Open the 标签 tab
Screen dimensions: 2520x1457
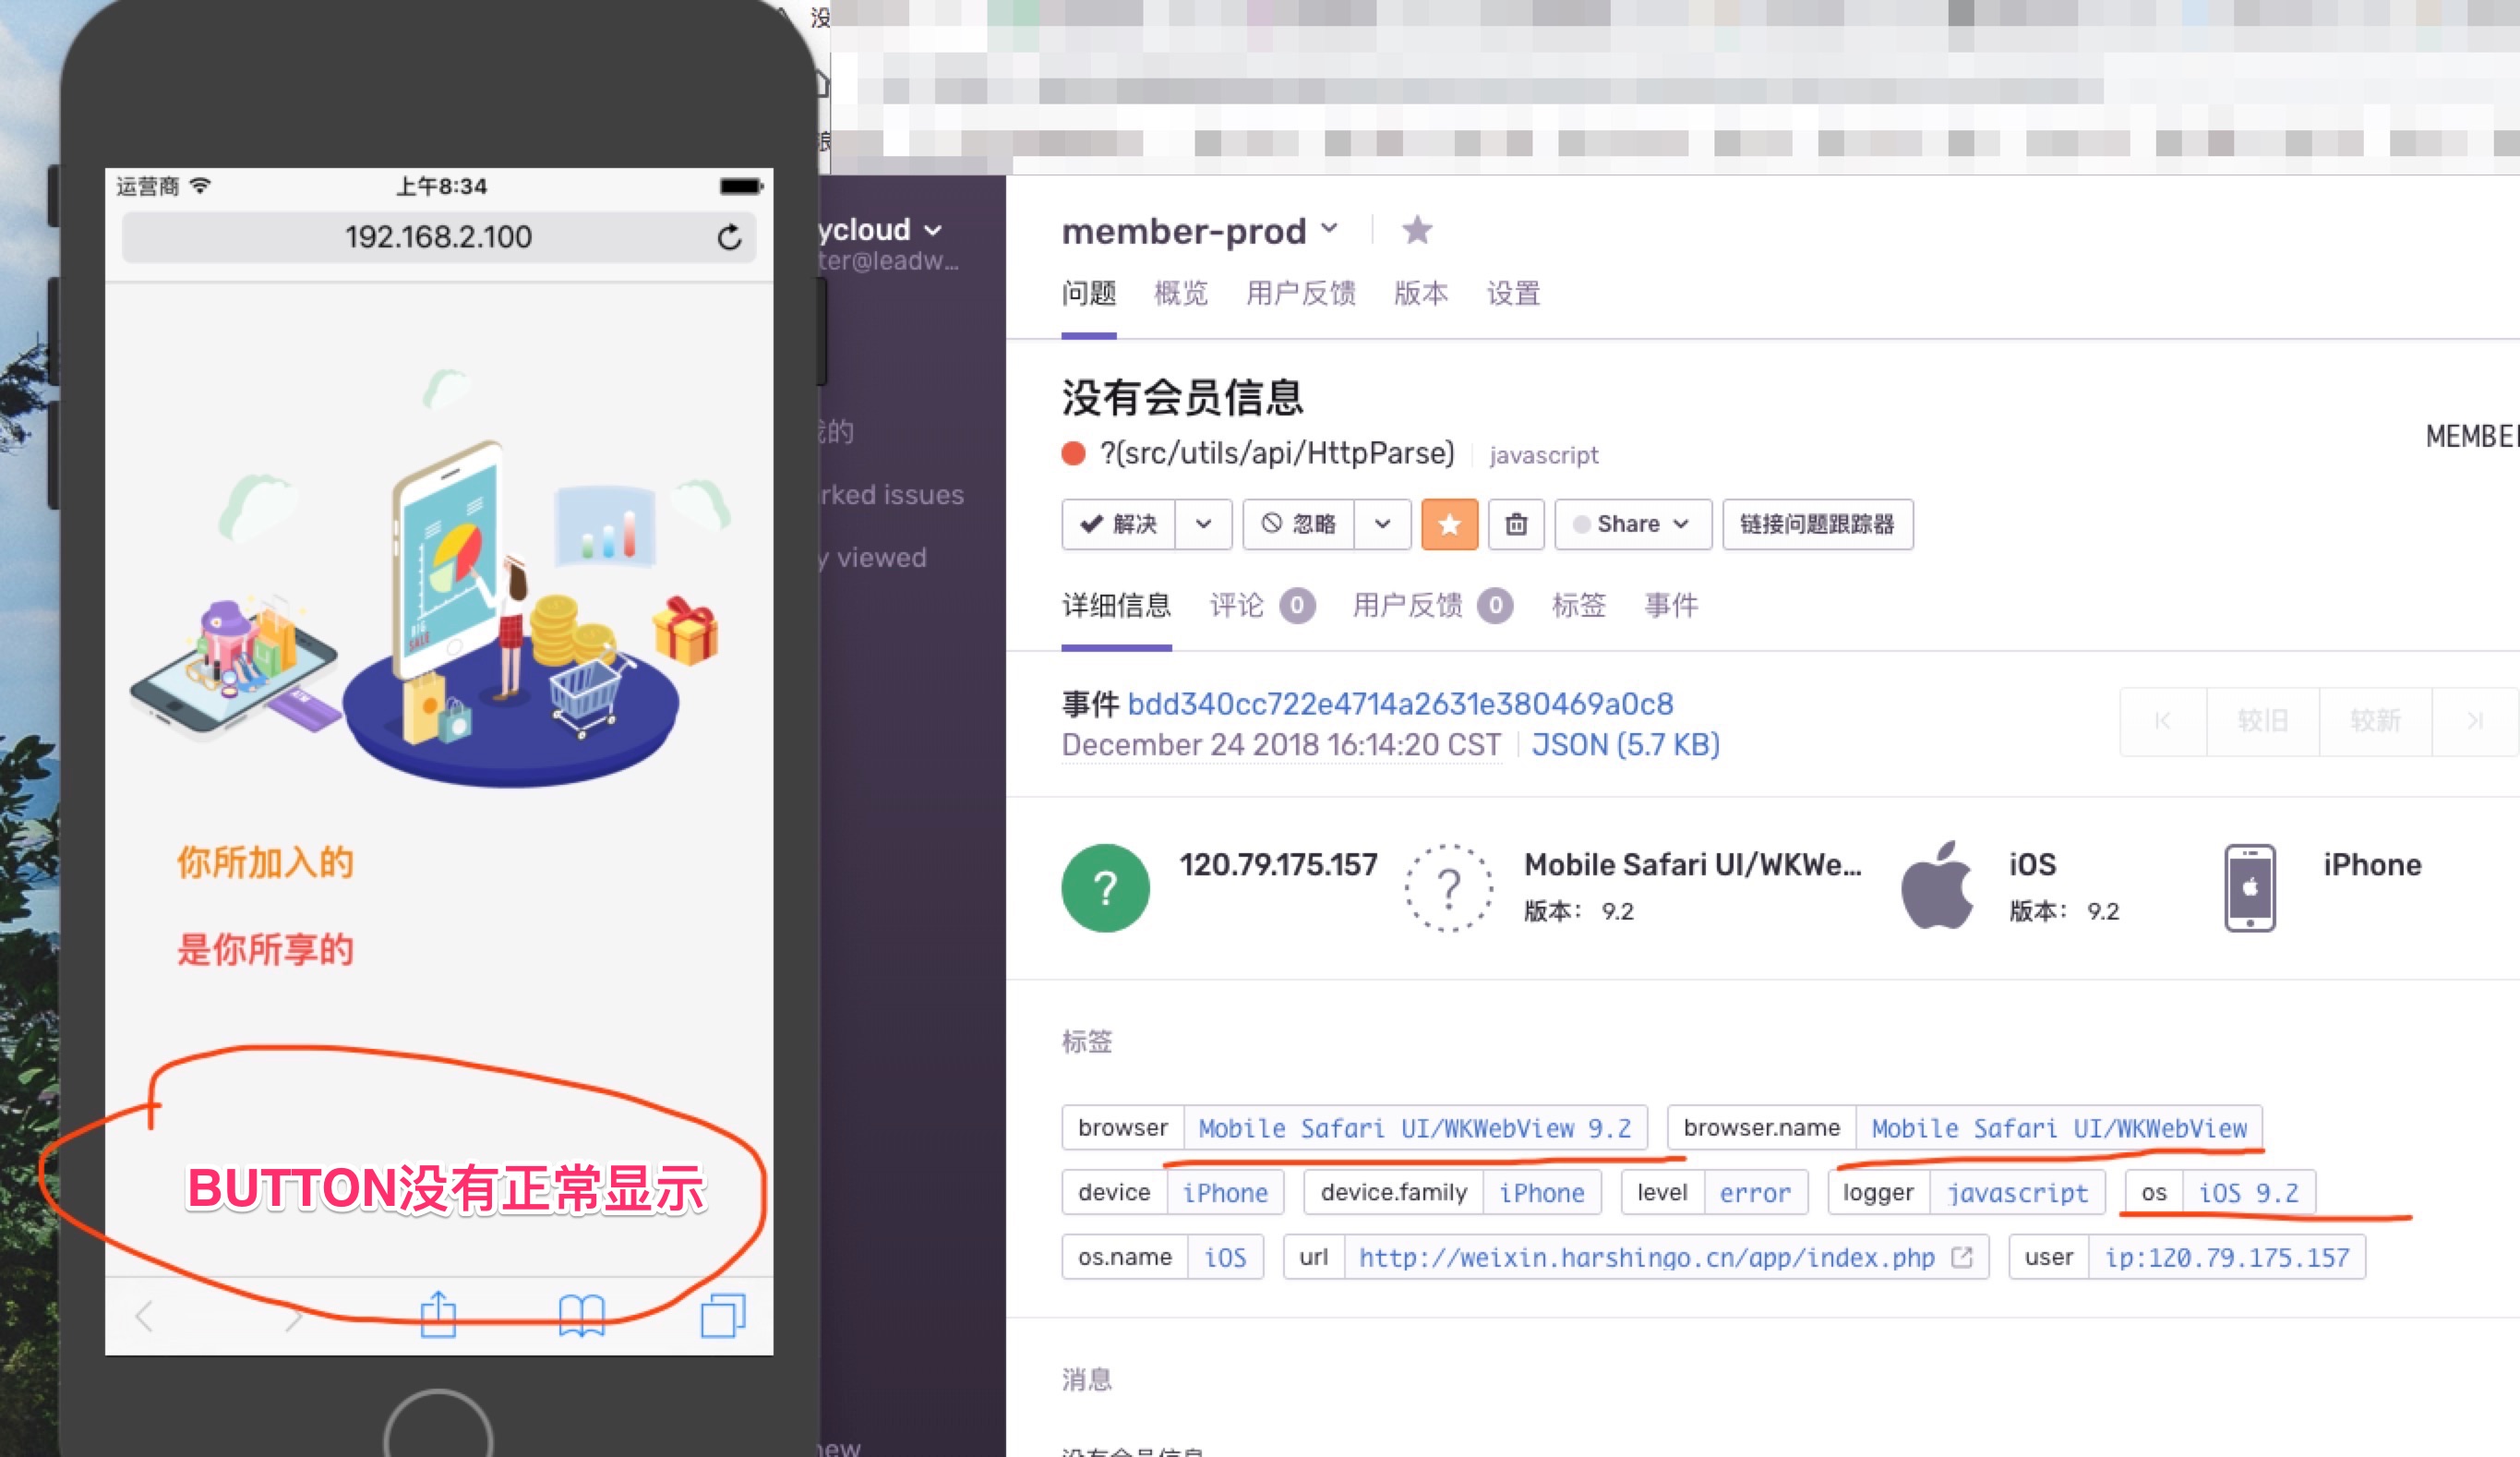(x=1578, y=606)
